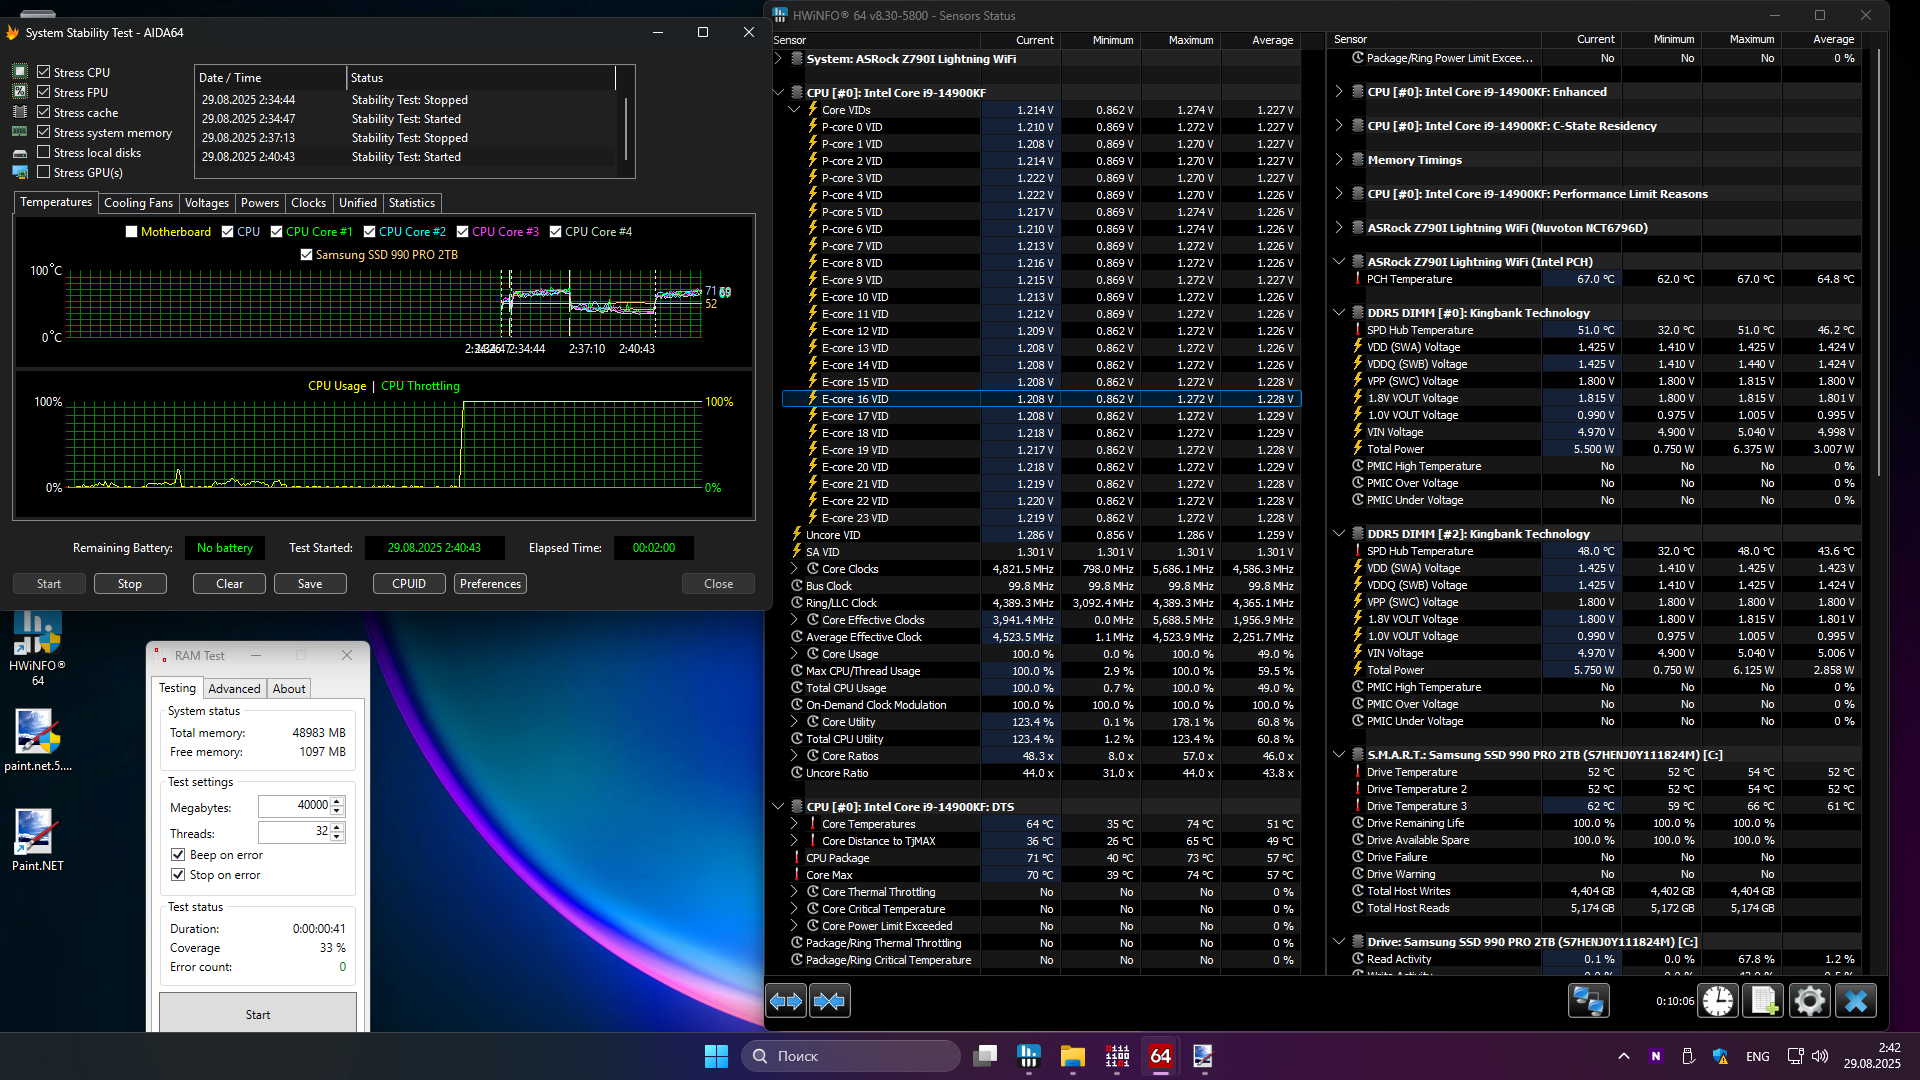
Task: Click thermometer icon of PCH Temperature row
Action: pyautogui.click(x=1358, y=279)
